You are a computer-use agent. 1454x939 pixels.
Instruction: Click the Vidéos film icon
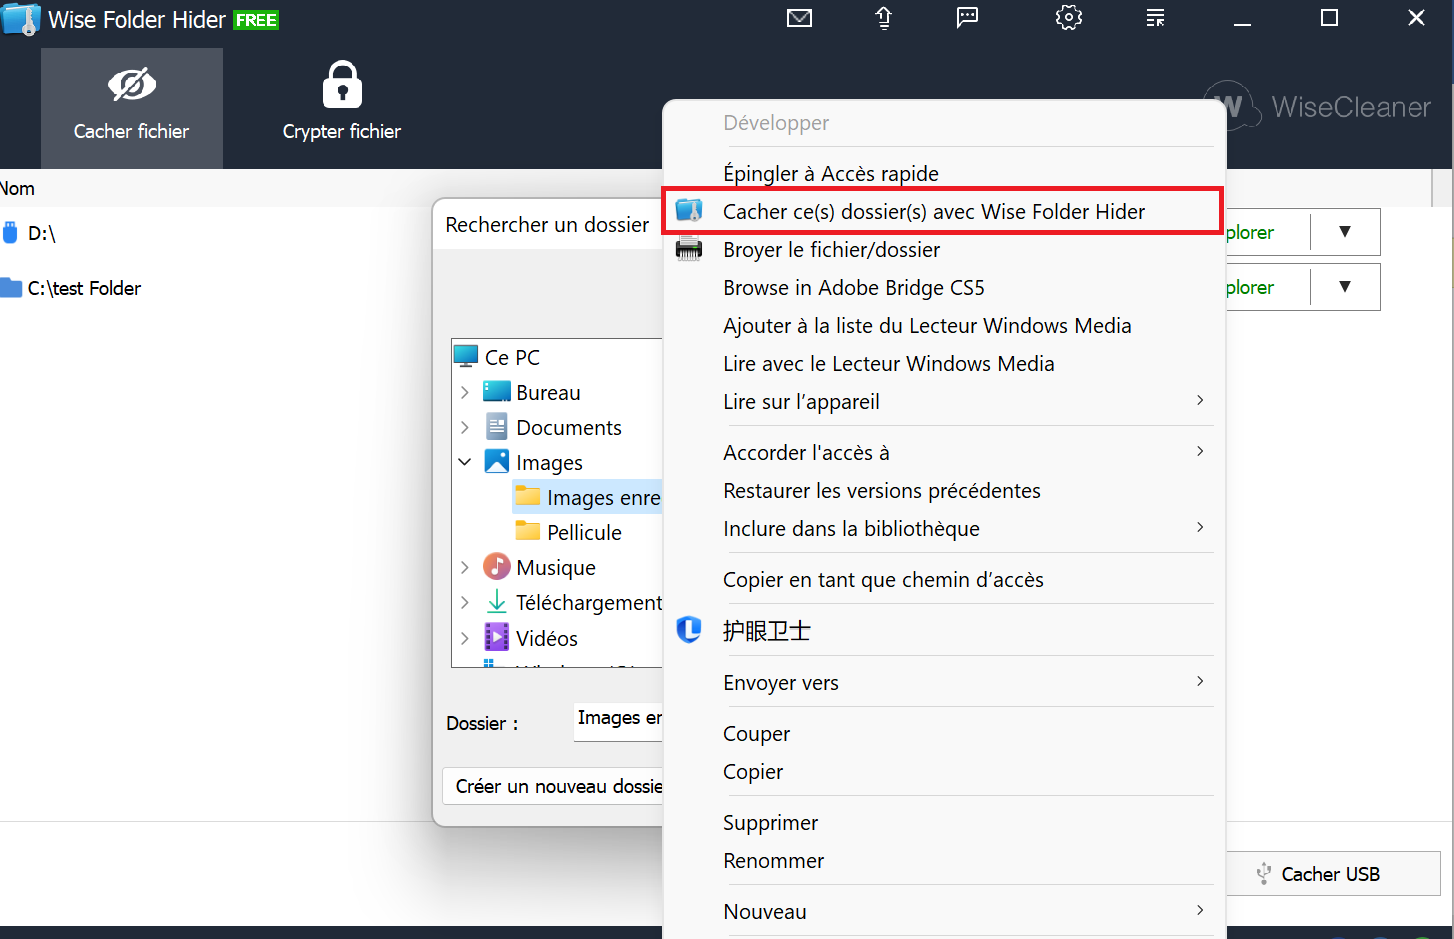[496, 637]
